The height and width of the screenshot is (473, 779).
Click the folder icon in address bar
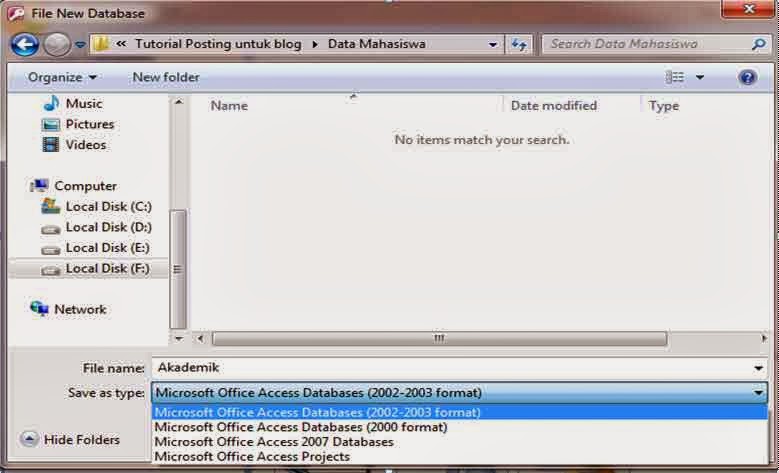click(101, 44)
